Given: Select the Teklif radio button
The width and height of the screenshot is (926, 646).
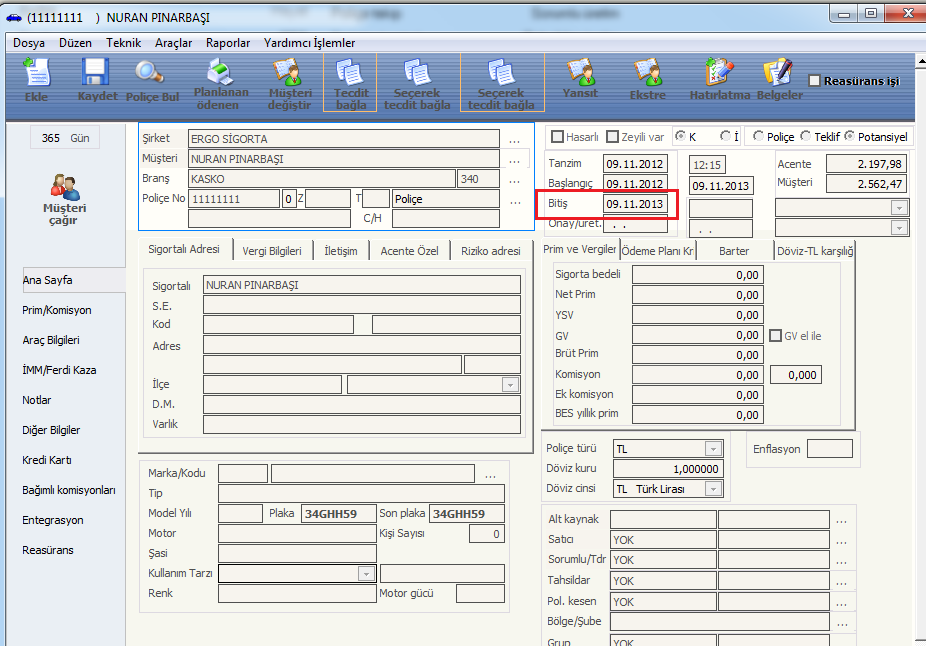Looking at the screenshot, I should pos(806,137).
